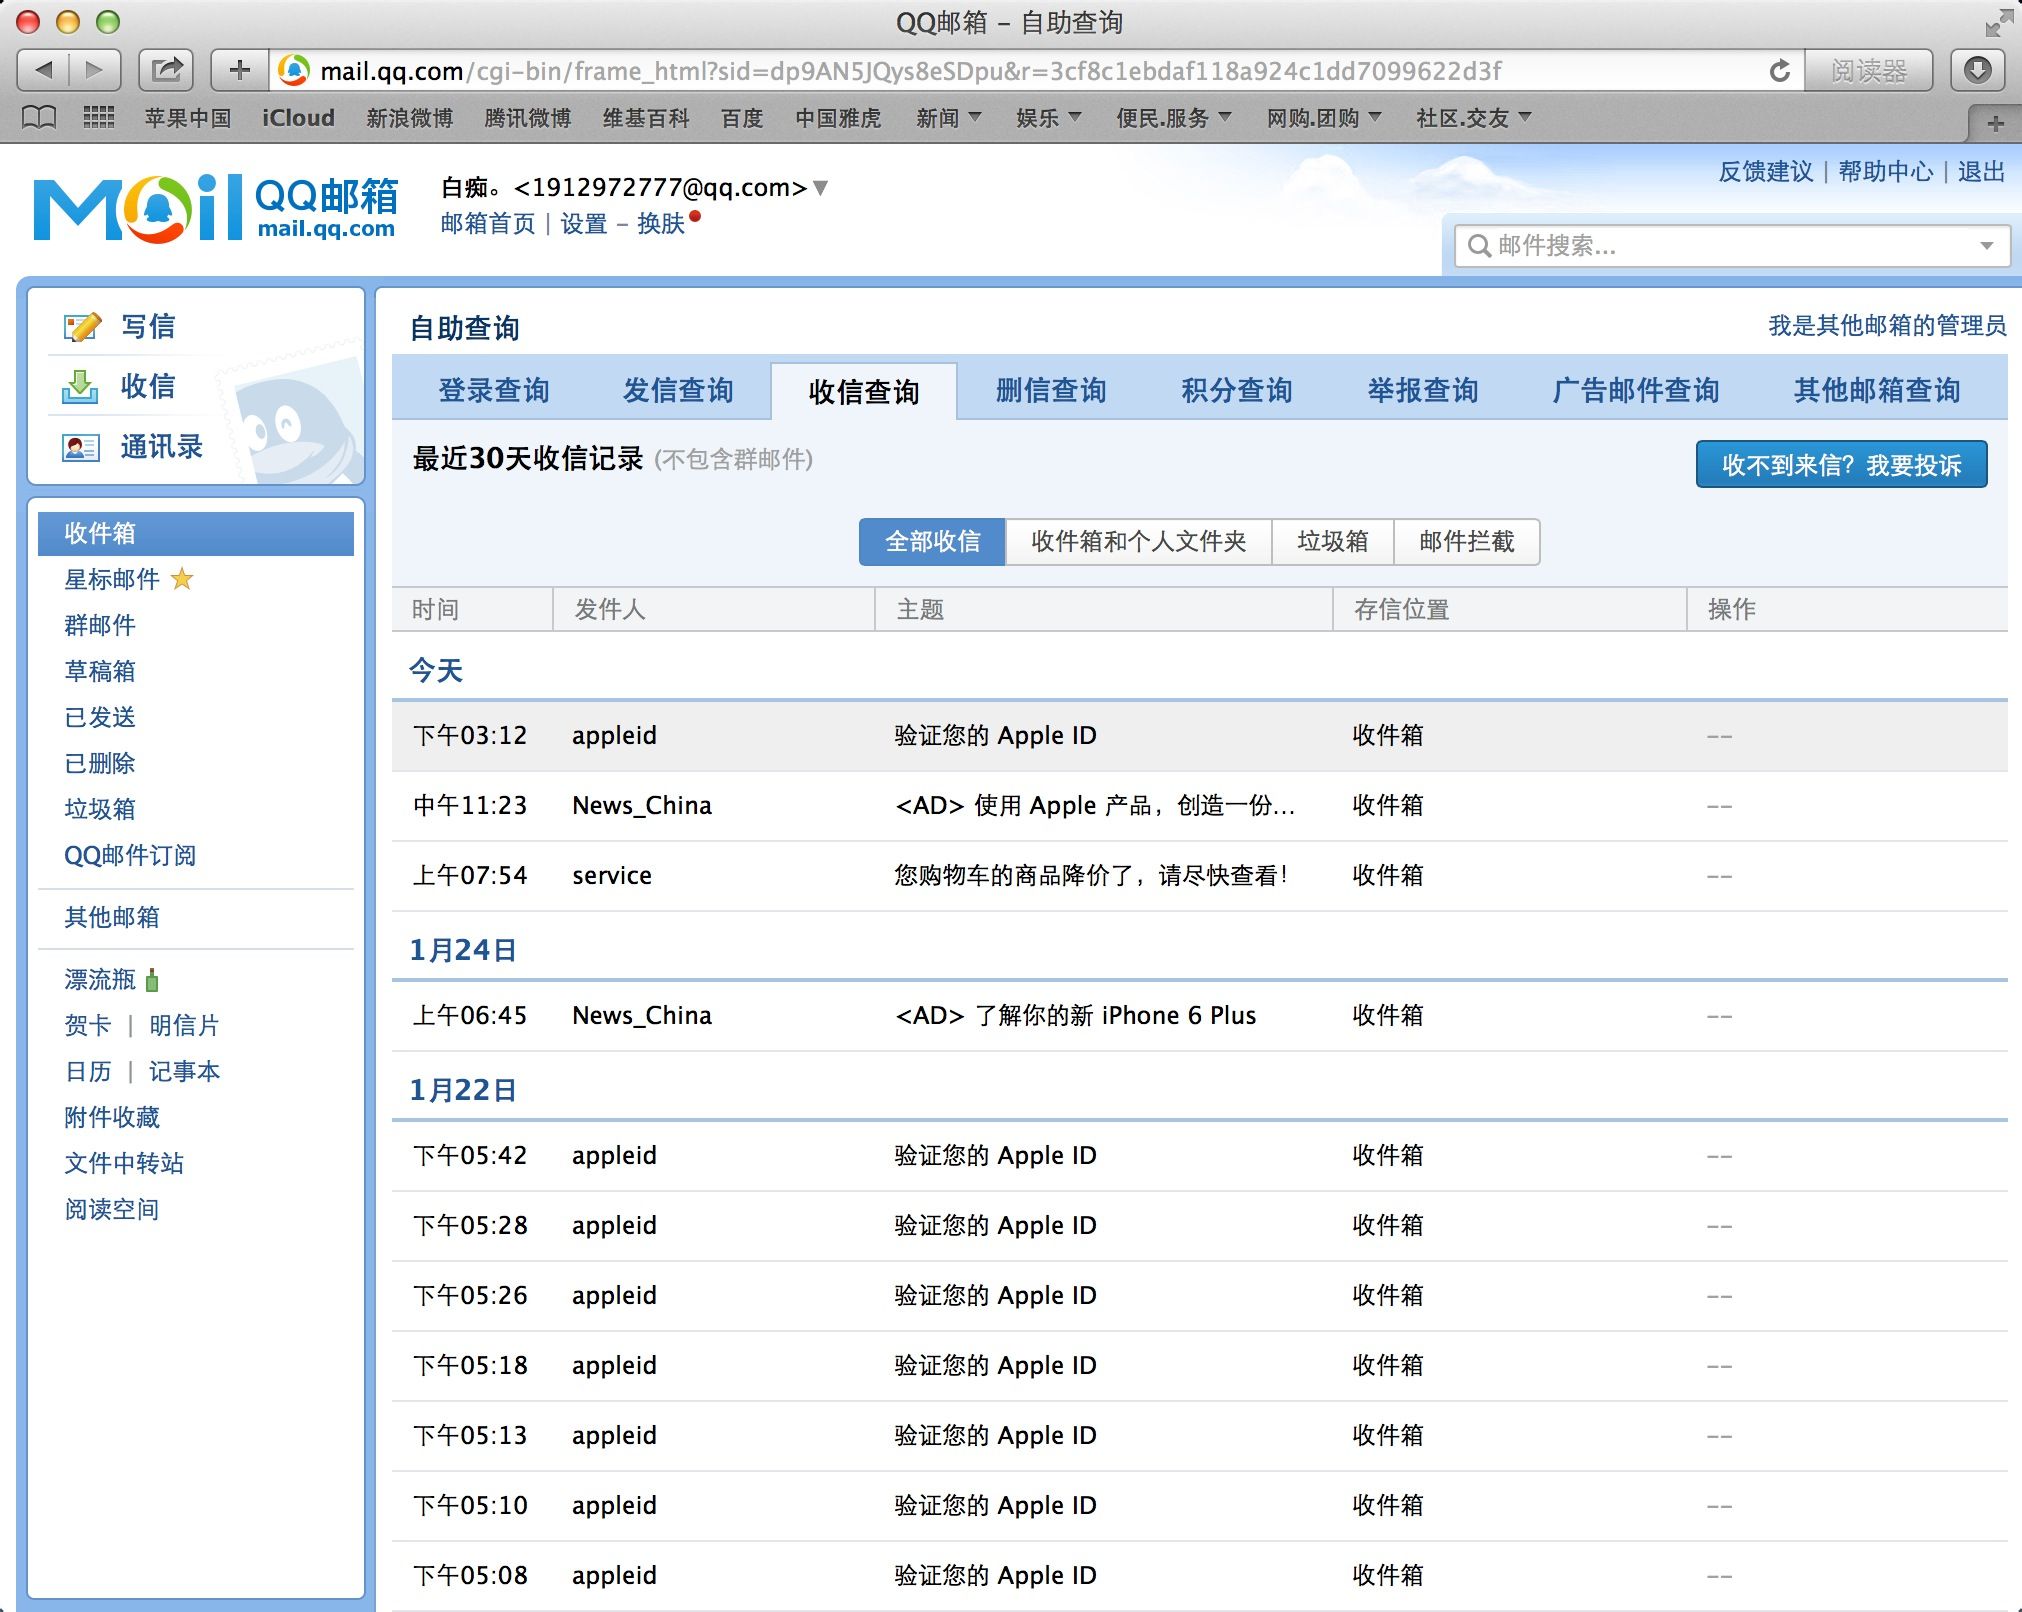Expand the account email dropdown arrow
Image resolution: width=2022 pixels, height=1612 pixels.
point(820,188)
